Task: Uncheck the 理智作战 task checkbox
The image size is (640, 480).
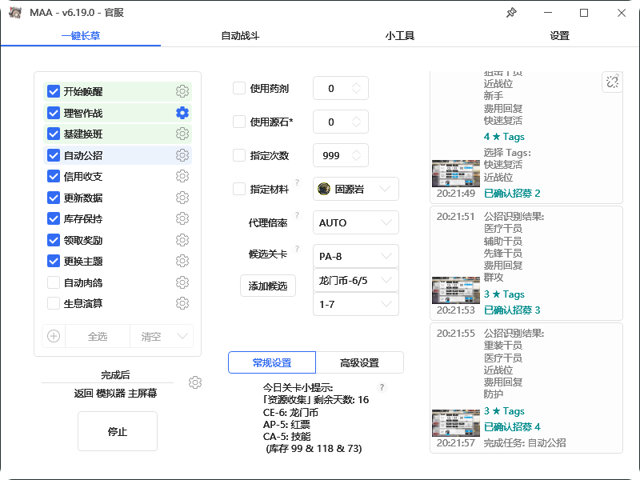Action: coord(53,113)
